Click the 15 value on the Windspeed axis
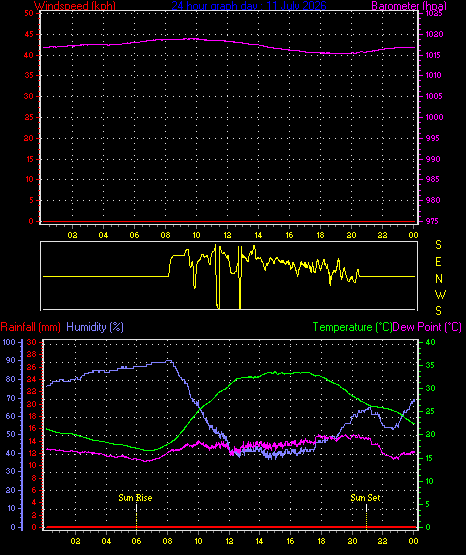Viewport: 466px width, 555px height. point(29,159)
